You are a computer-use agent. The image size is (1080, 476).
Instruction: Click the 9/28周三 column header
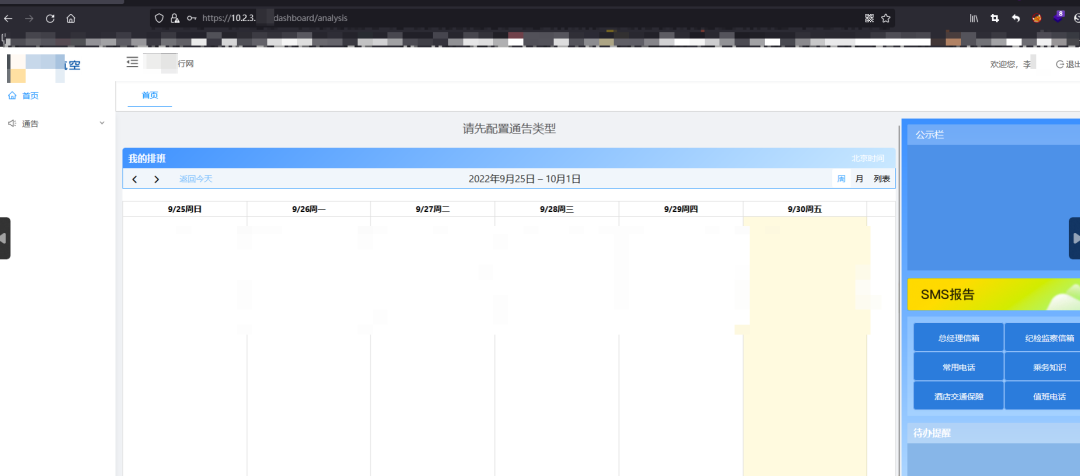[x=557, y=209]
